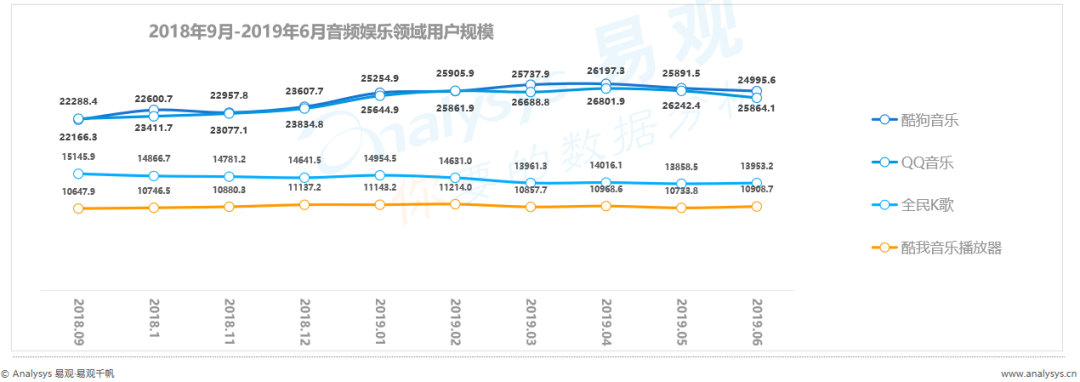Select the orange data point at 2018.1
The height and width of the screenshot is (382, 1080).
[154, 207]
